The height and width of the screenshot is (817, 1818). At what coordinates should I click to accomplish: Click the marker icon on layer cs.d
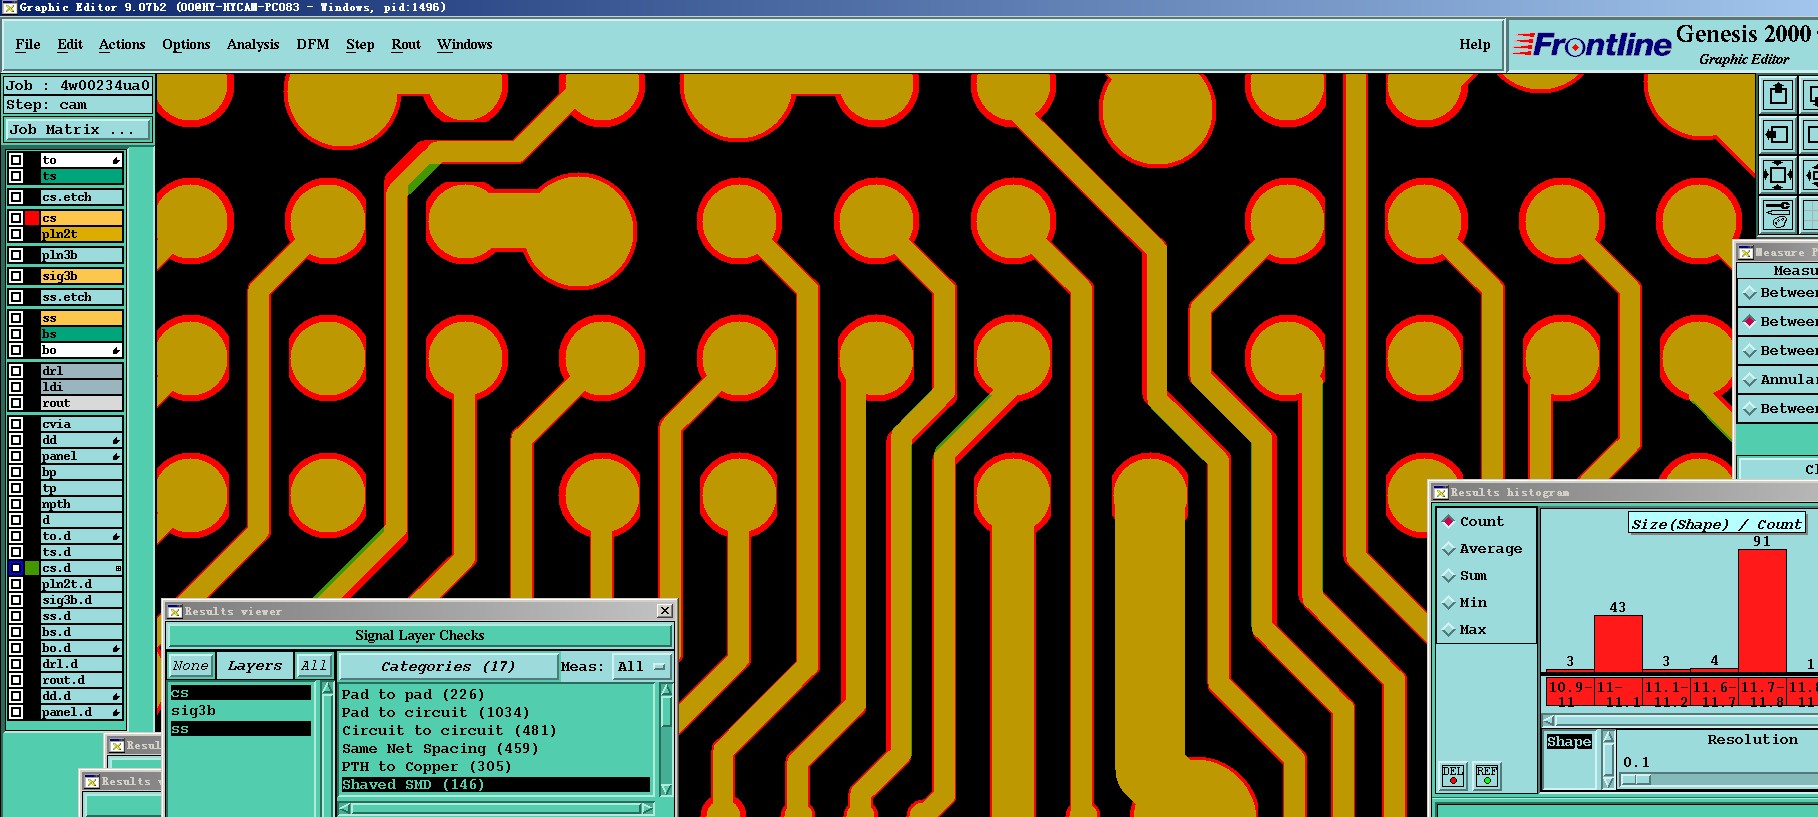(118, 568)
